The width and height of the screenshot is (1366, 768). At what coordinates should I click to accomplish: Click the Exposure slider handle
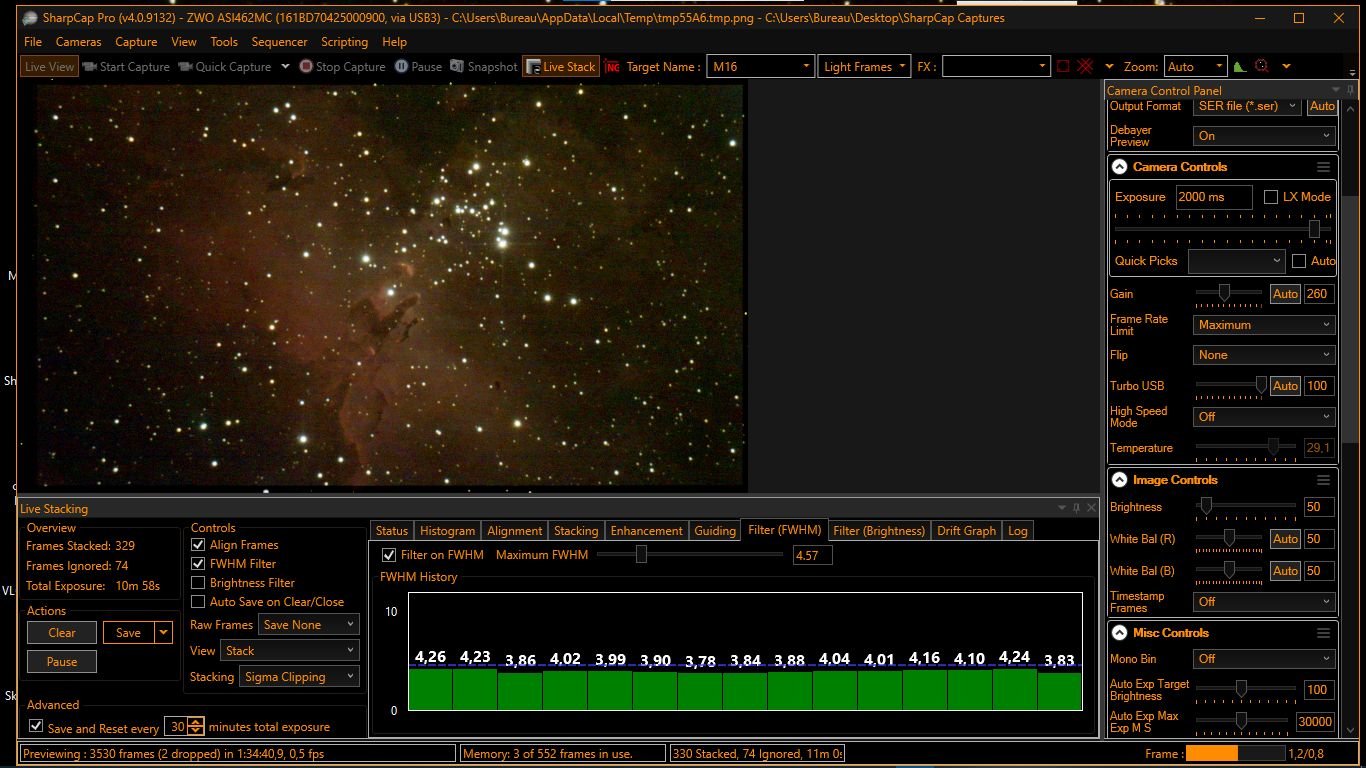click(1314, 229)
